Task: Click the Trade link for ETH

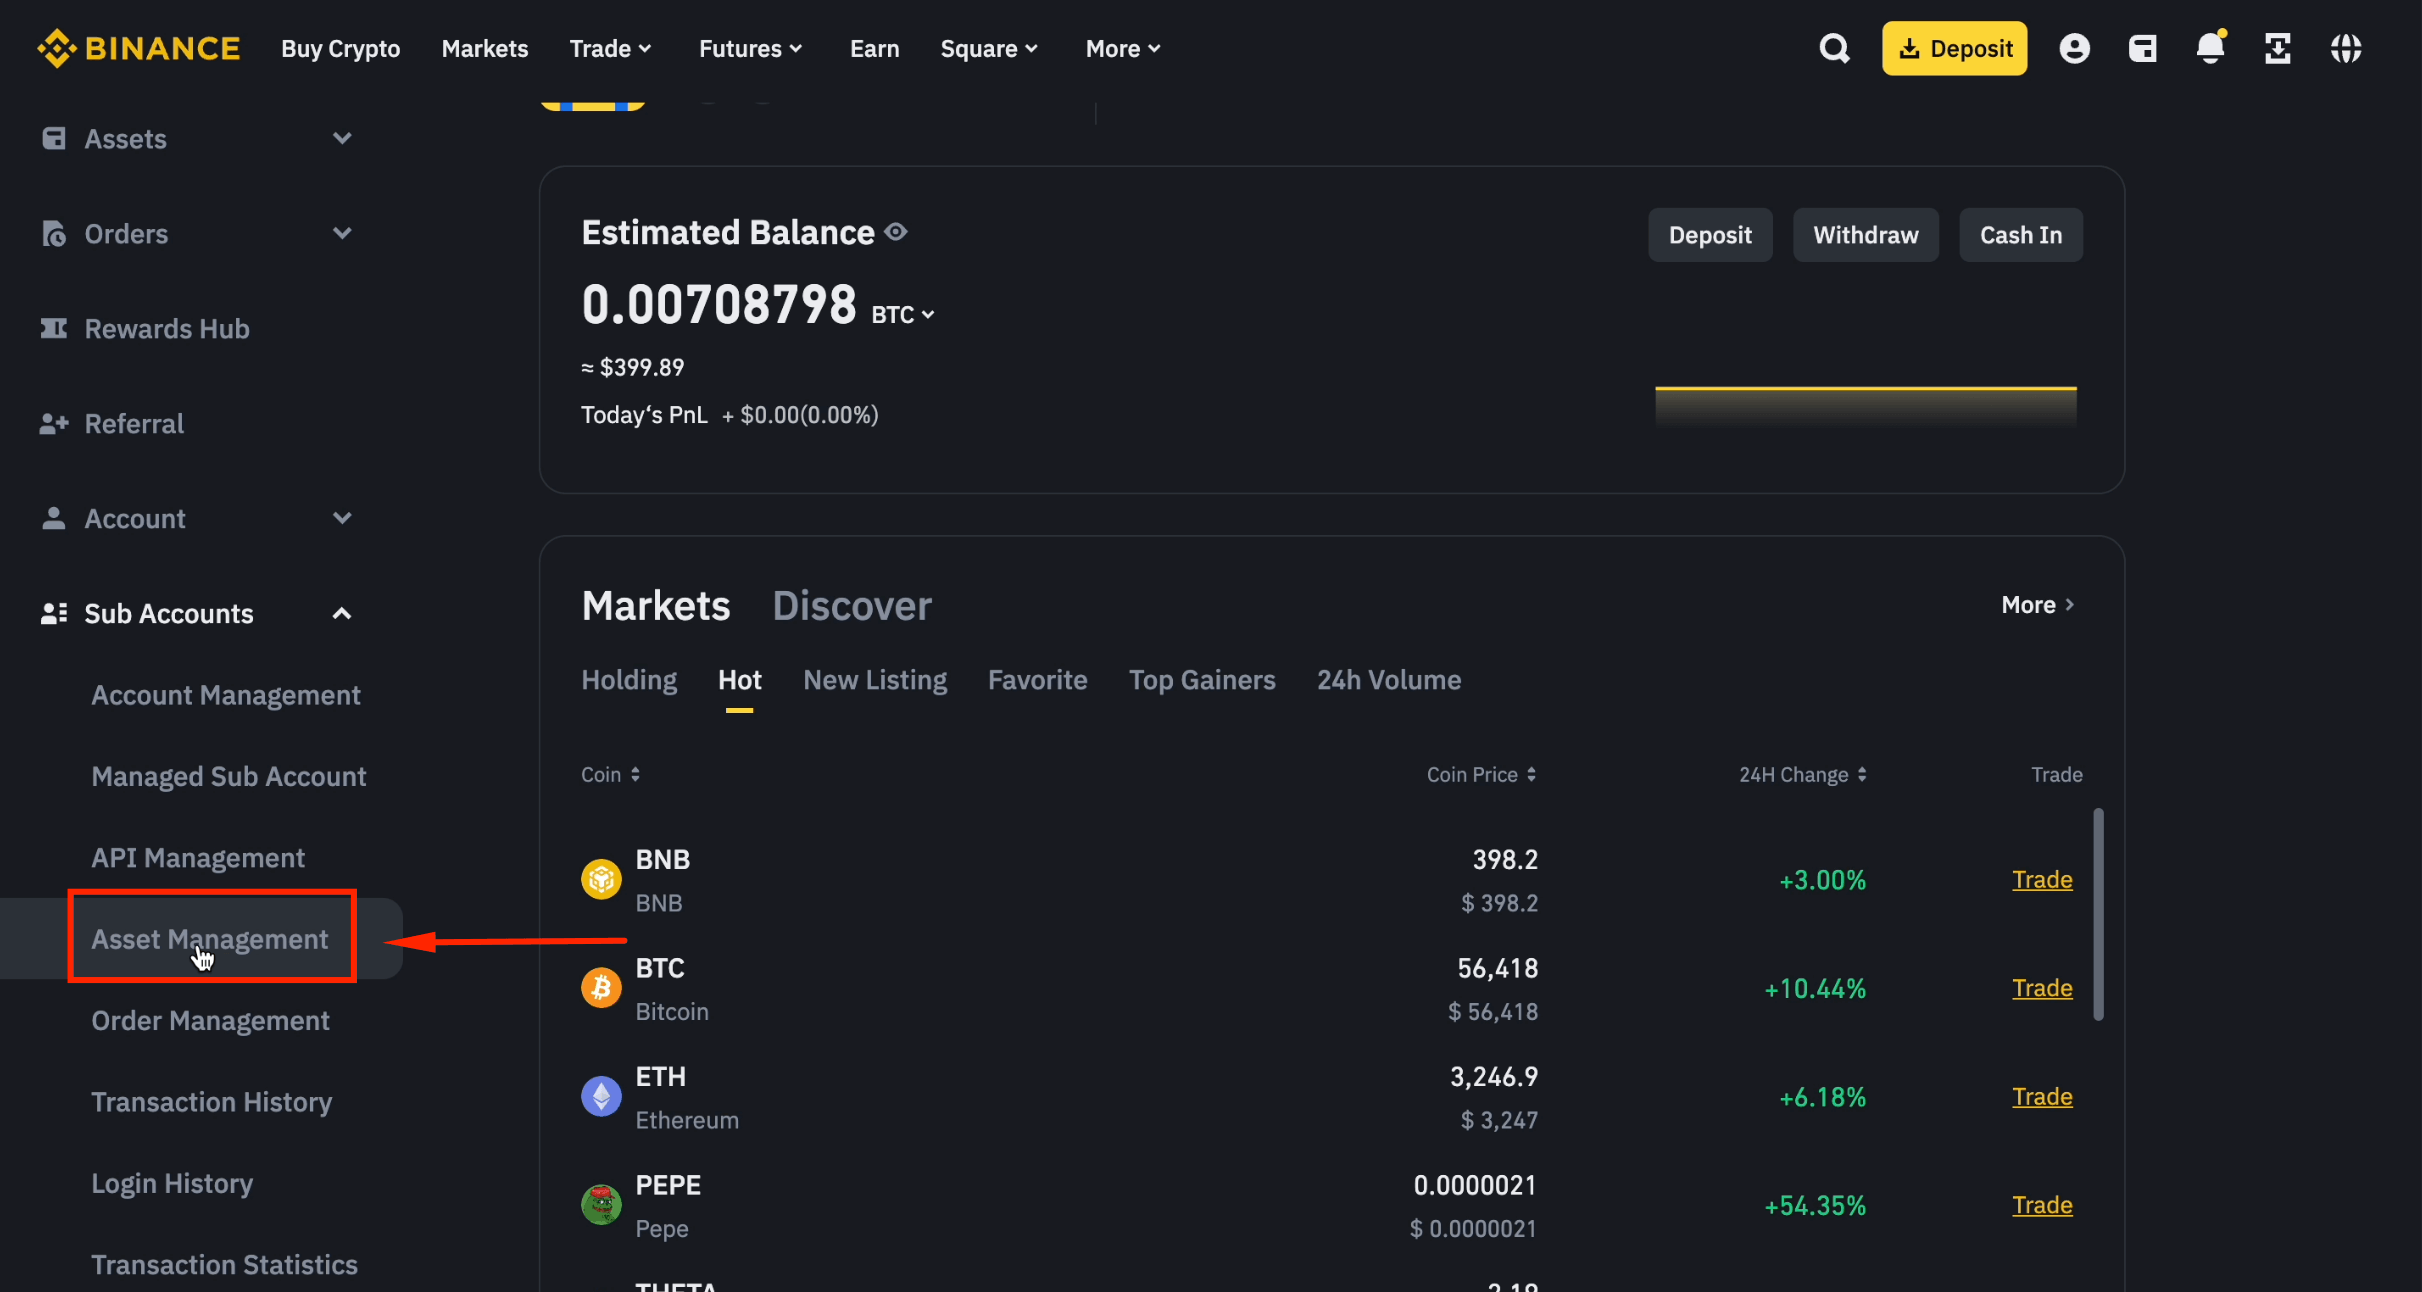Action: pyautogui.click(x=2041, y=1096)
